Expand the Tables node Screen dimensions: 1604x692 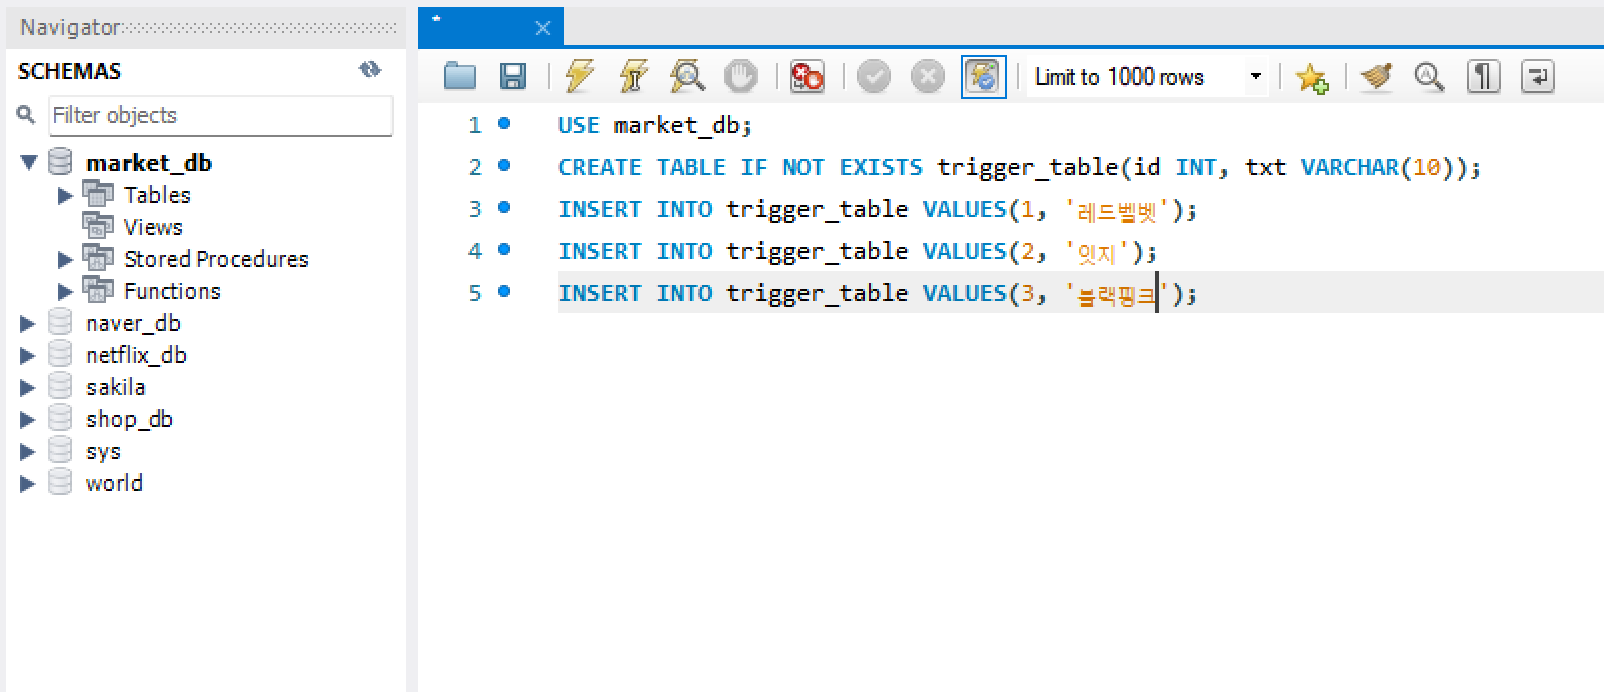65,195
